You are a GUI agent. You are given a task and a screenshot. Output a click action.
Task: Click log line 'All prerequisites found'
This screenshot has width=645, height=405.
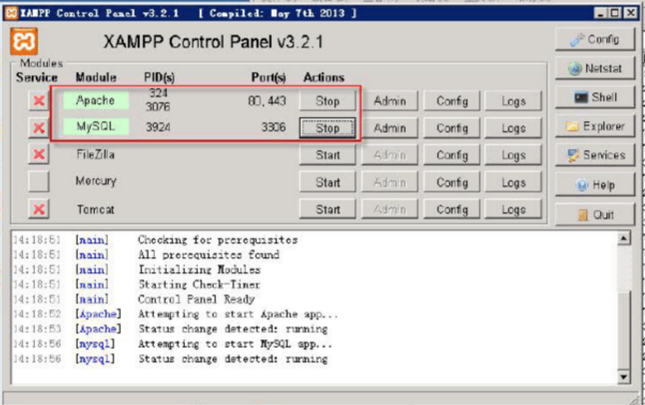coord(209,255)
